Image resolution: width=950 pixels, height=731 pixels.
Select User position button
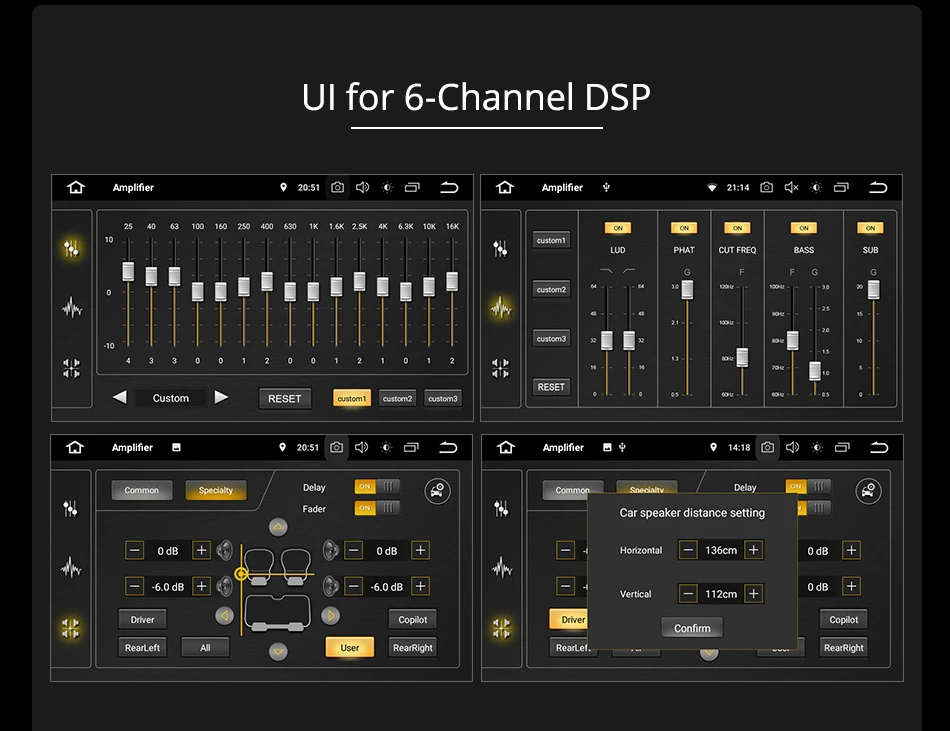(x=350, y=647)
